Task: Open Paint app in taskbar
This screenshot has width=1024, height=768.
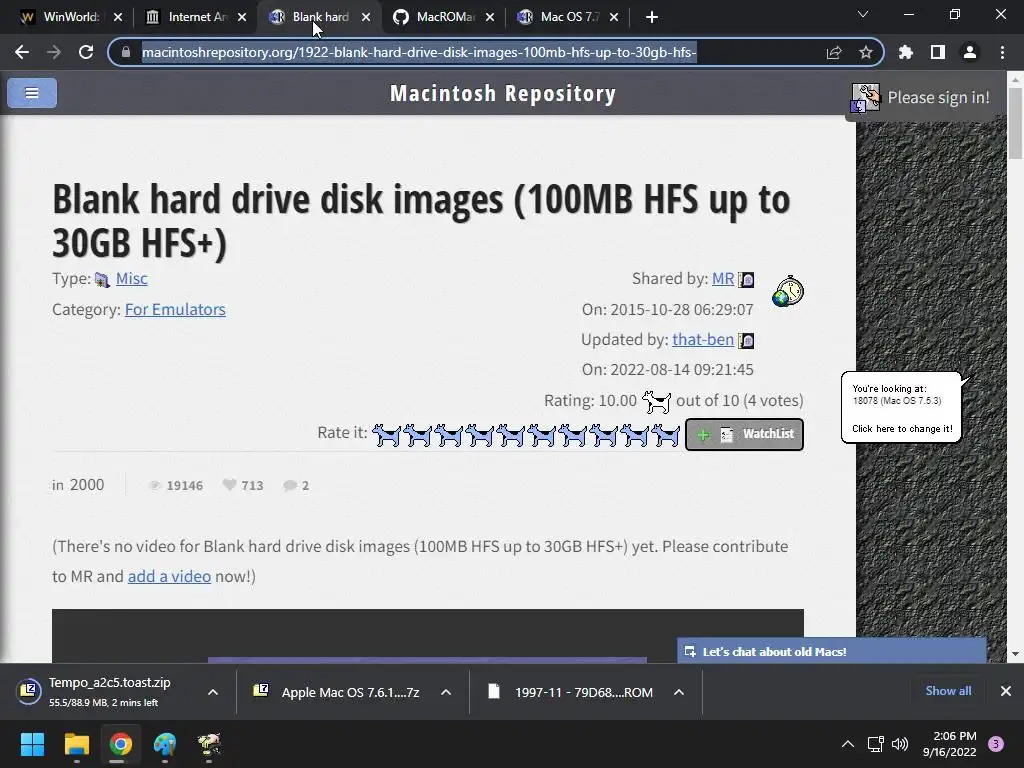Action: (165, 744)
